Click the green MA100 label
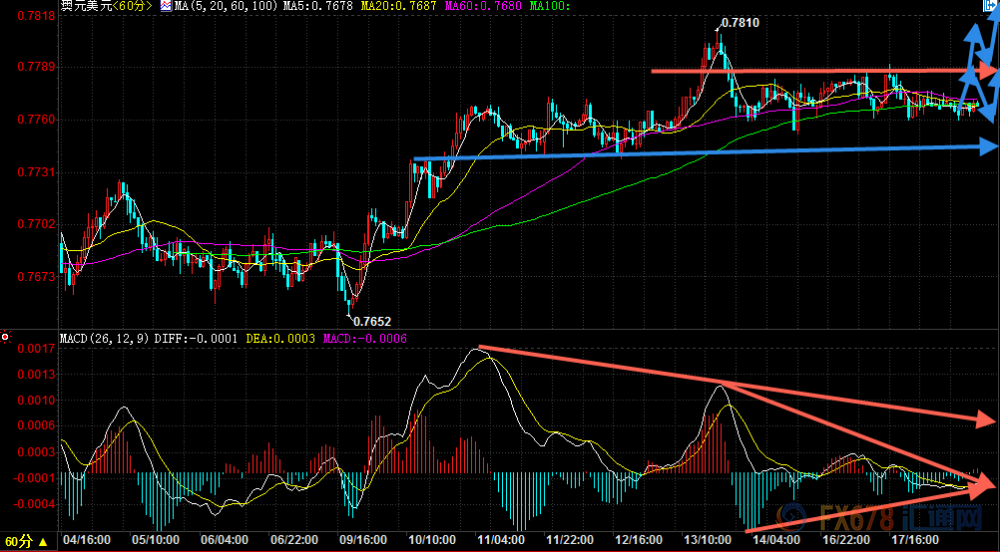This screenshot has width=1000, height=554. 552,7
